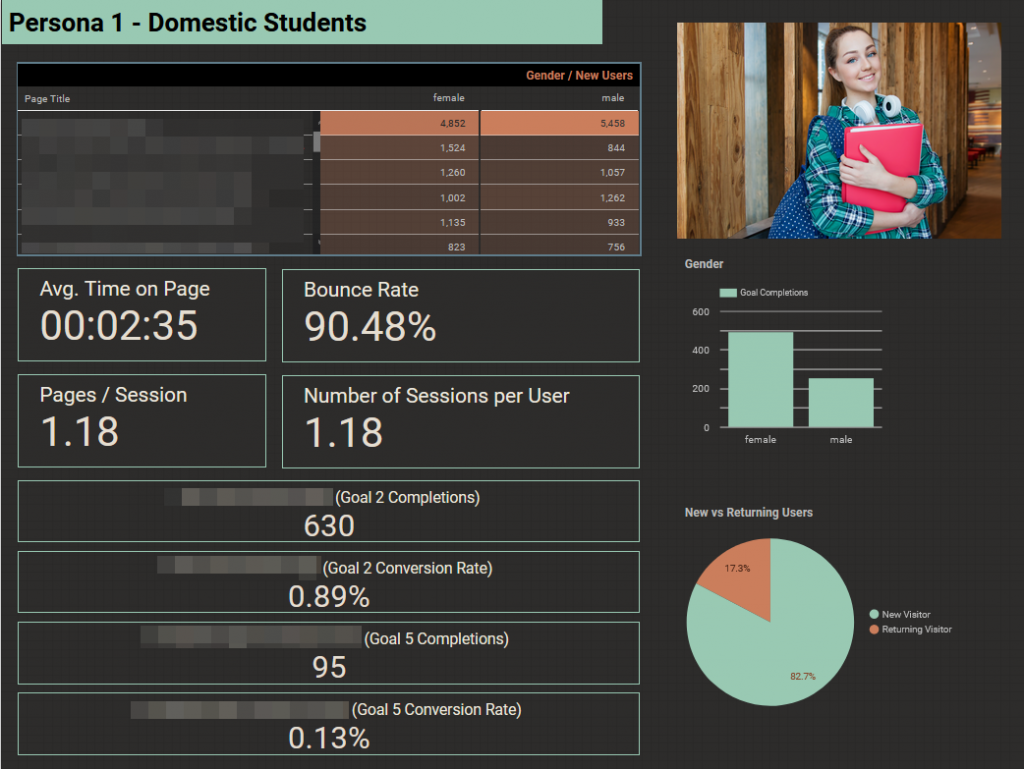This screenshot has width=1024, height=769.
Task: Click the "Page Title" column header
Action: coord(47,99)
